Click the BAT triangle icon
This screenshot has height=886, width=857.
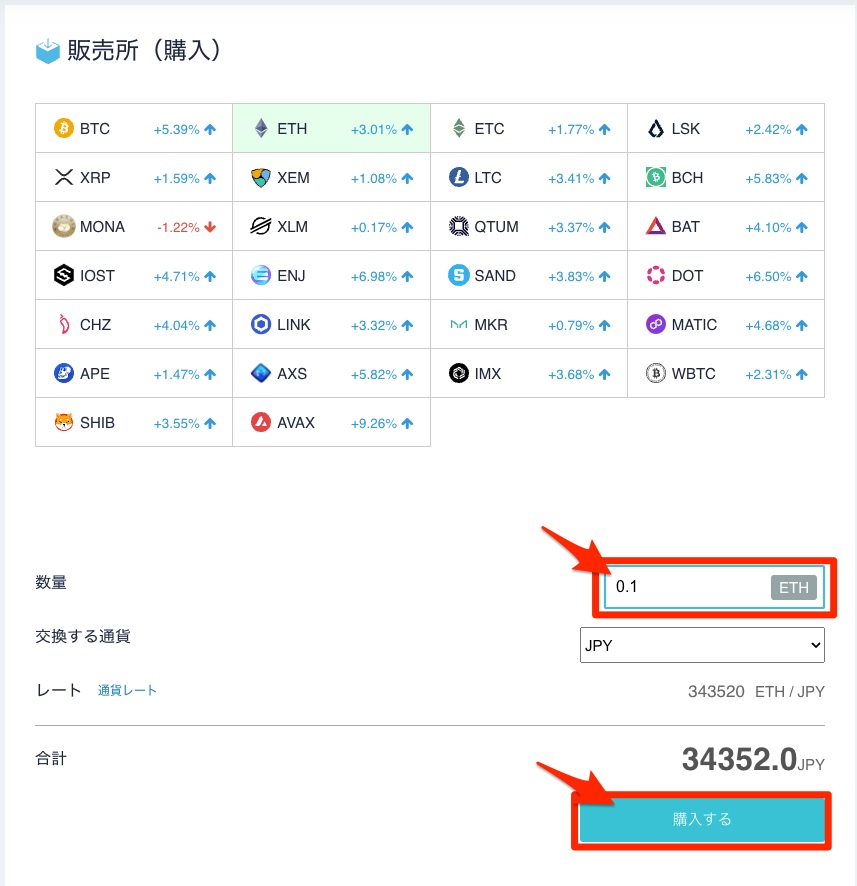coord(655,226)
